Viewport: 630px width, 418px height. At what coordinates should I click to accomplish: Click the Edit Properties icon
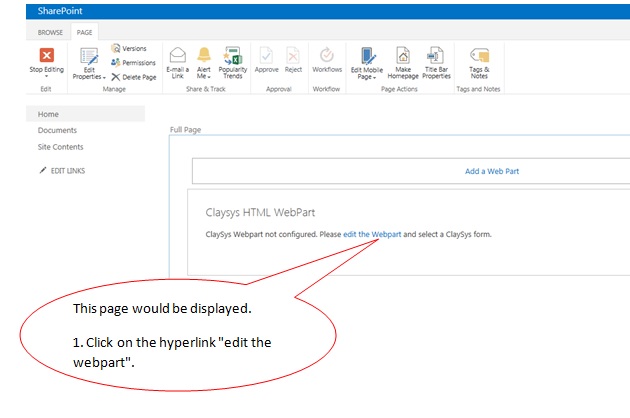(x=89, y=56)
